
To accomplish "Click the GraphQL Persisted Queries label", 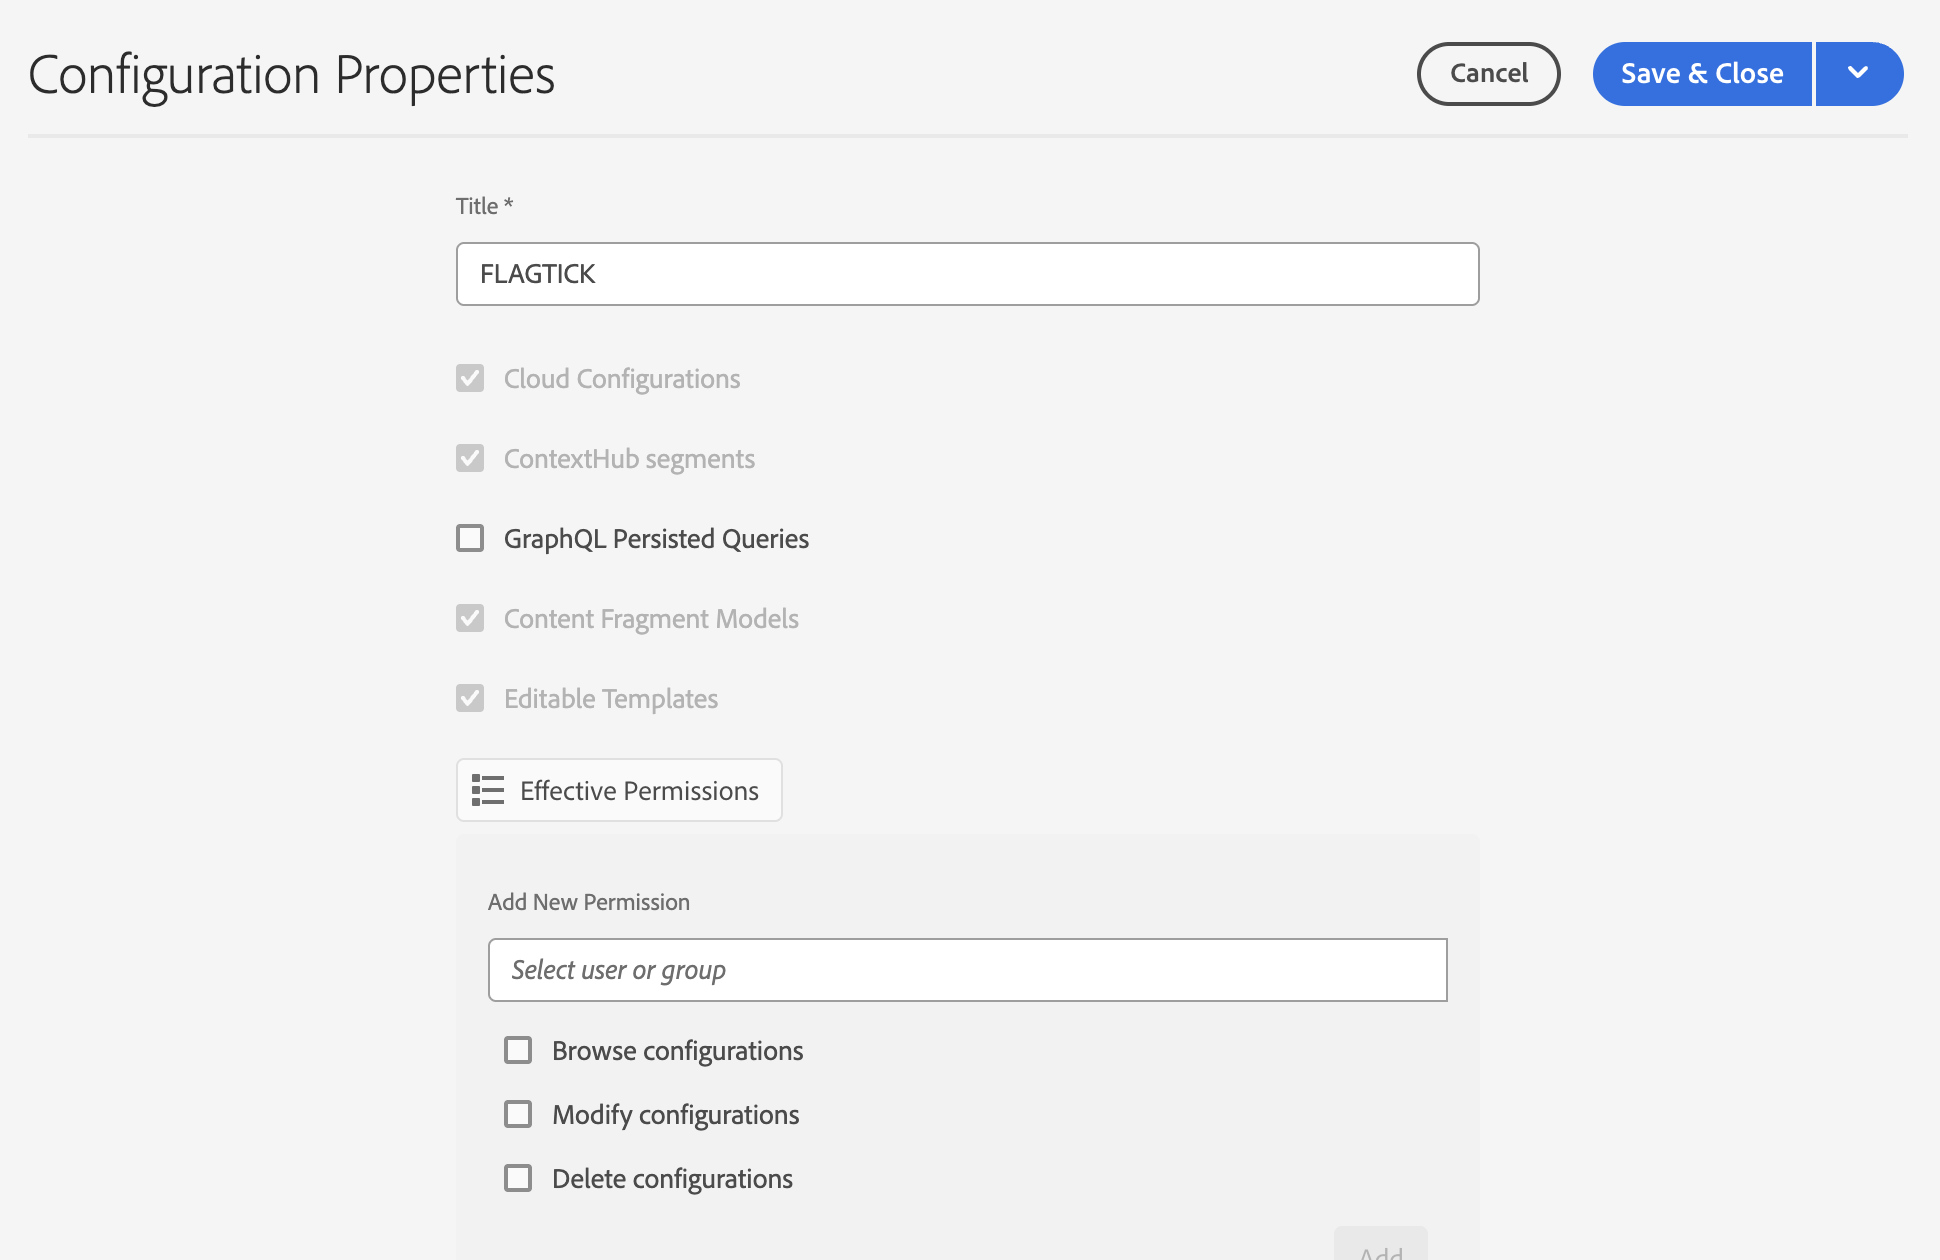I will (656, 539).
